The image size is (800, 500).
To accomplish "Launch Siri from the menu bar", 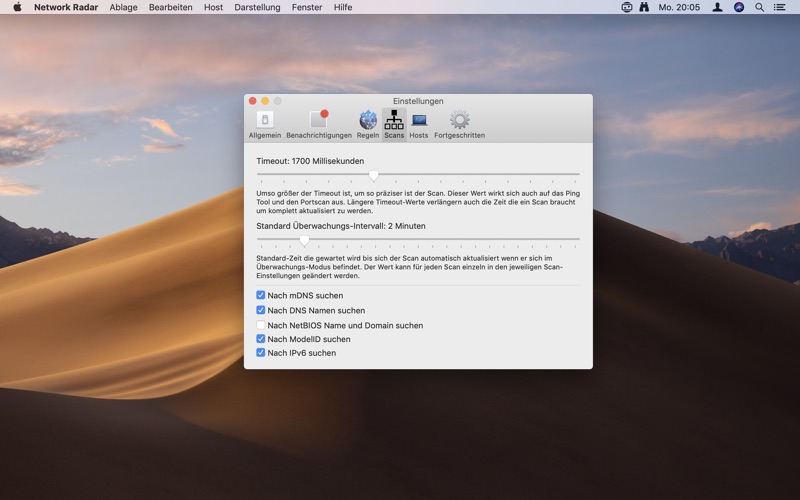I will pyautogui.click(x=739, y=7).
